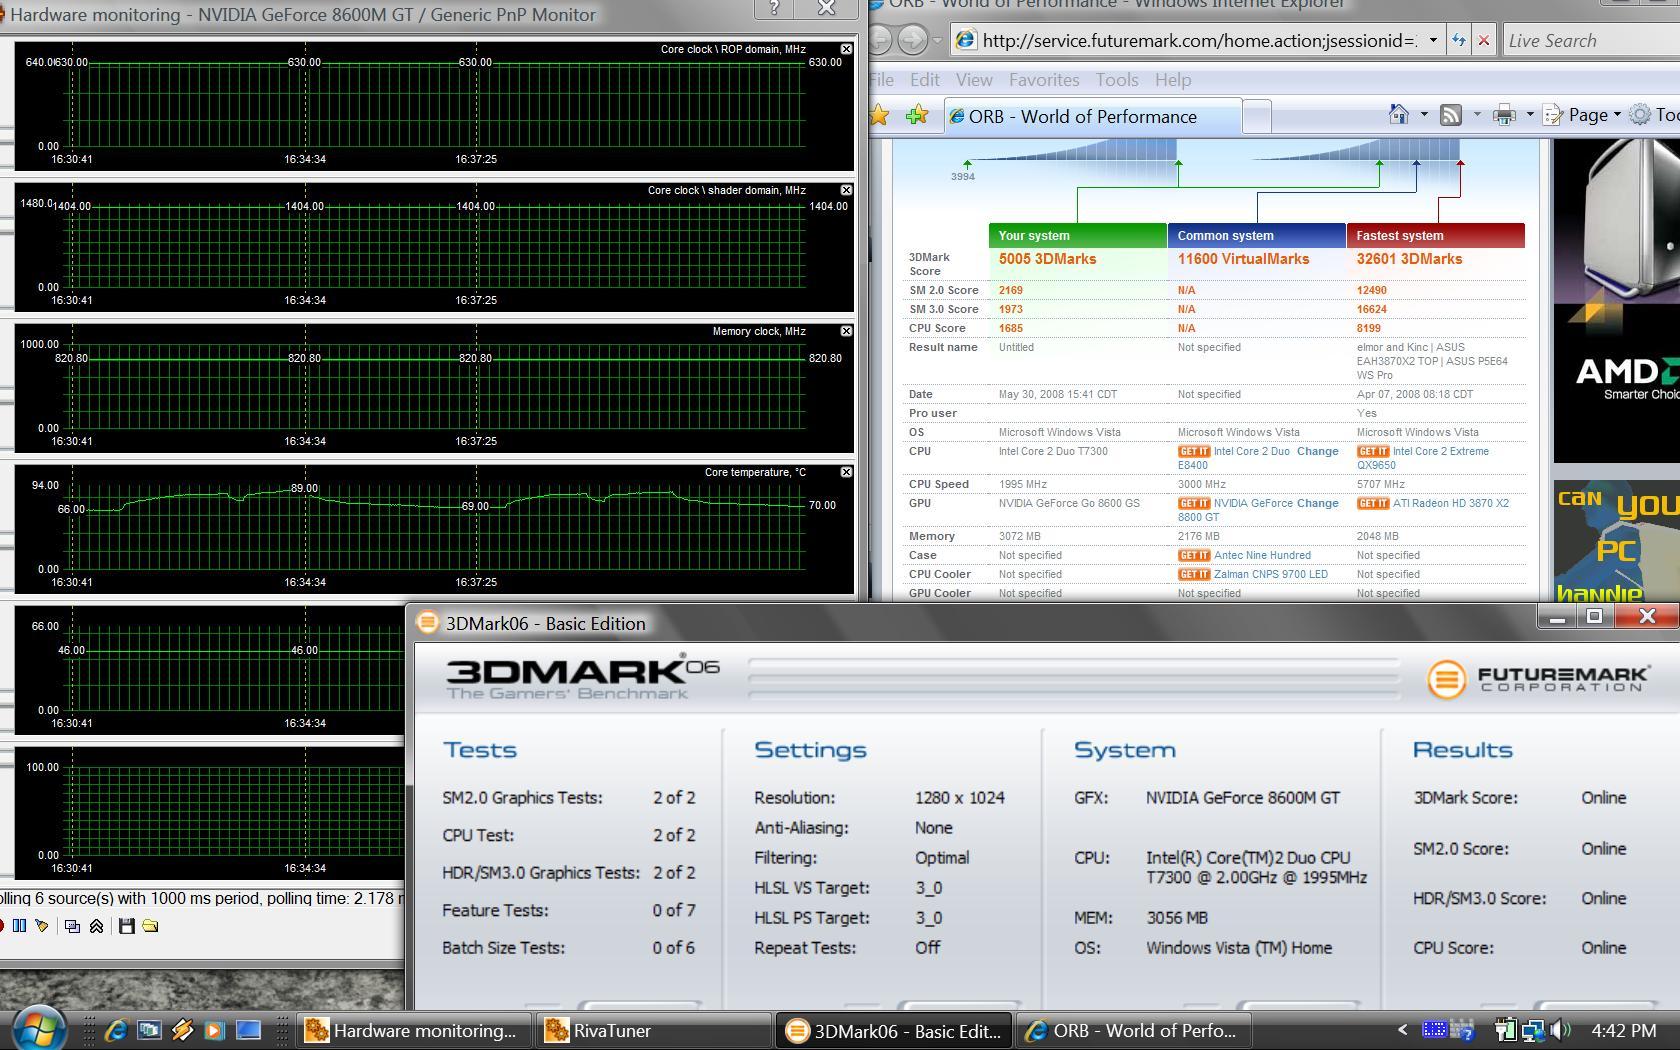Close the Memory clock graph

click(x=846, y=331)
